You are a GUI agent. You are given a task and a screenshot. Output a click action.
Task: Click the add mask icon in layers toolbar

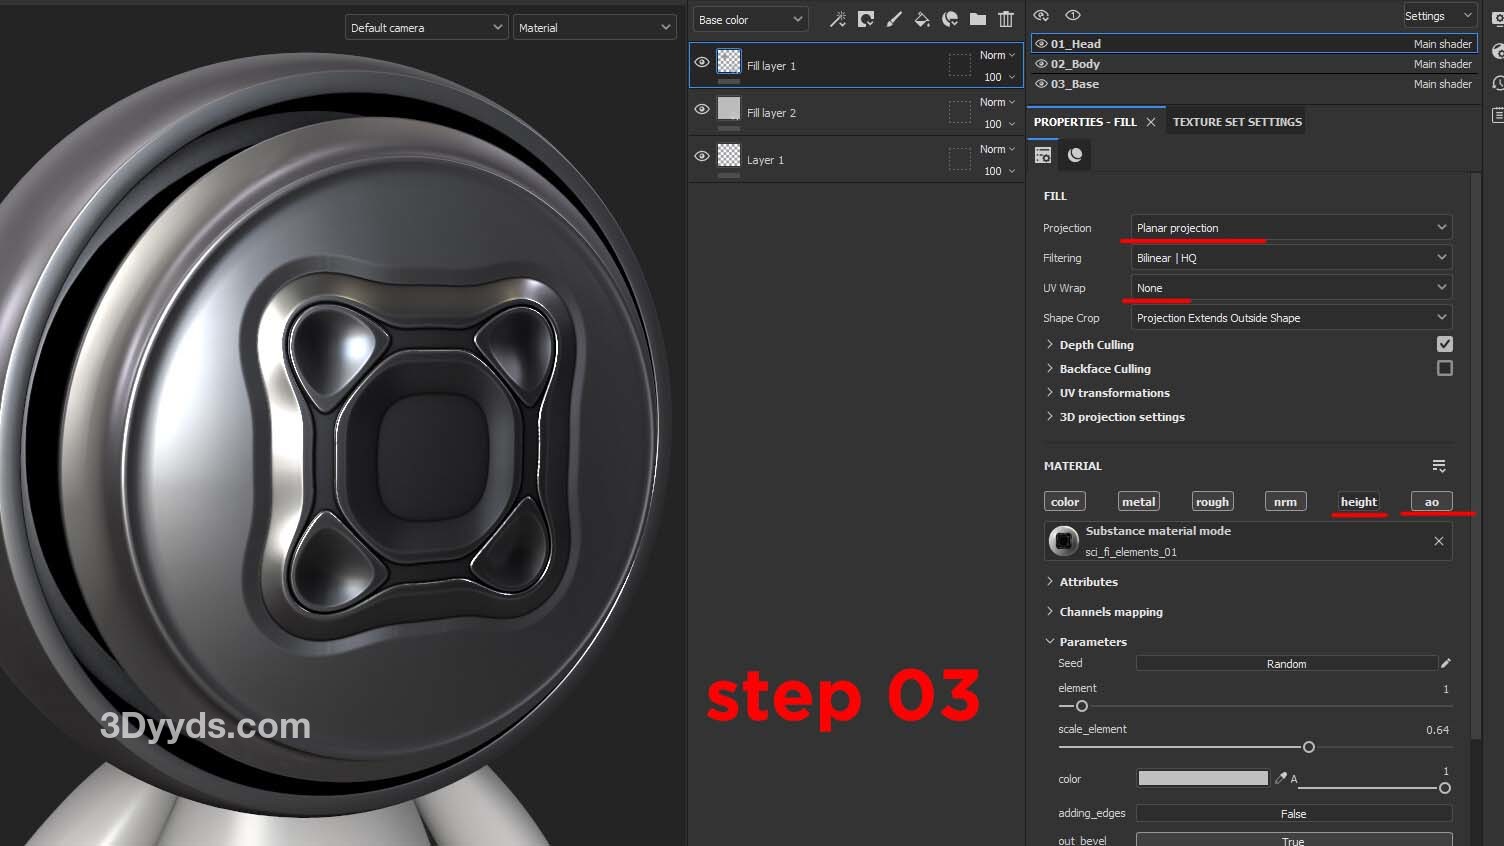[x=866, y=19]
